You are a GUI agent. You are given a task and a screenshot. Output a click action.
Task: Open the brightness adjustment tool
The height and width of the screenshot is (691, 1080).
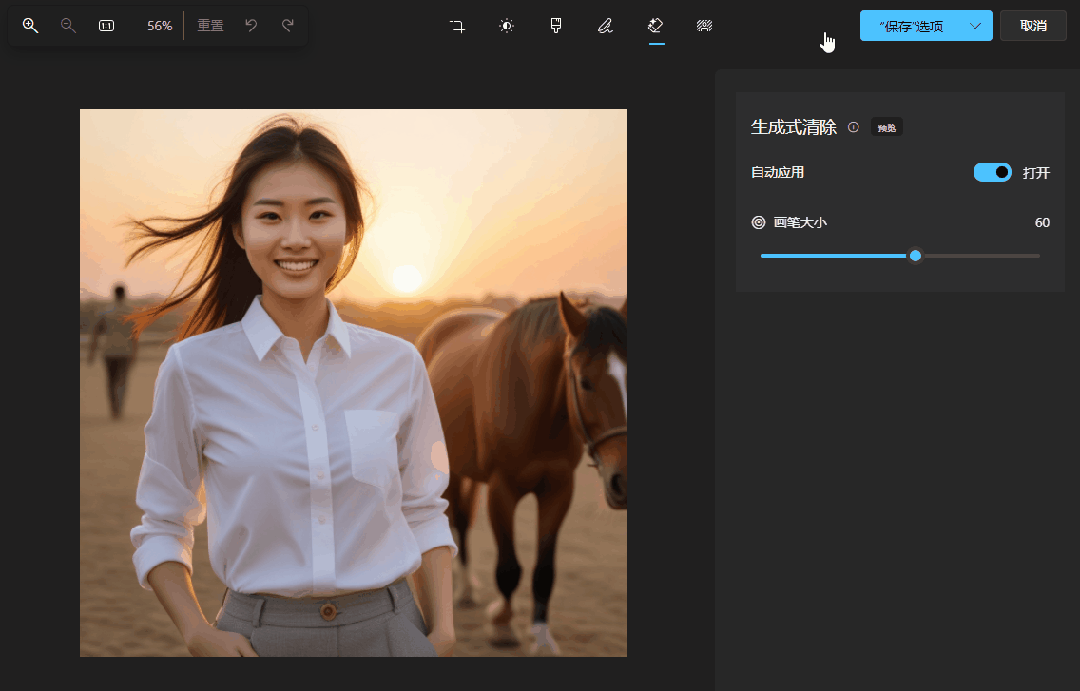click(507, 26)
